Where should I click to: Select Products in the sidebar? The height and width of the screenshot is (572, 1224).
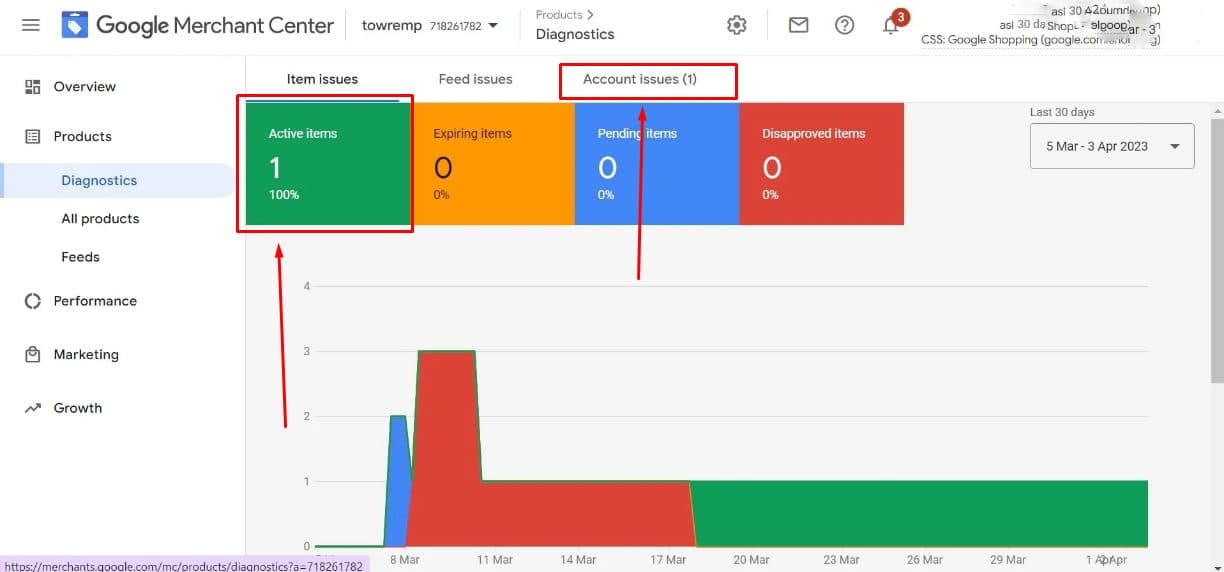pyautogui.click(x=83, y=137)
